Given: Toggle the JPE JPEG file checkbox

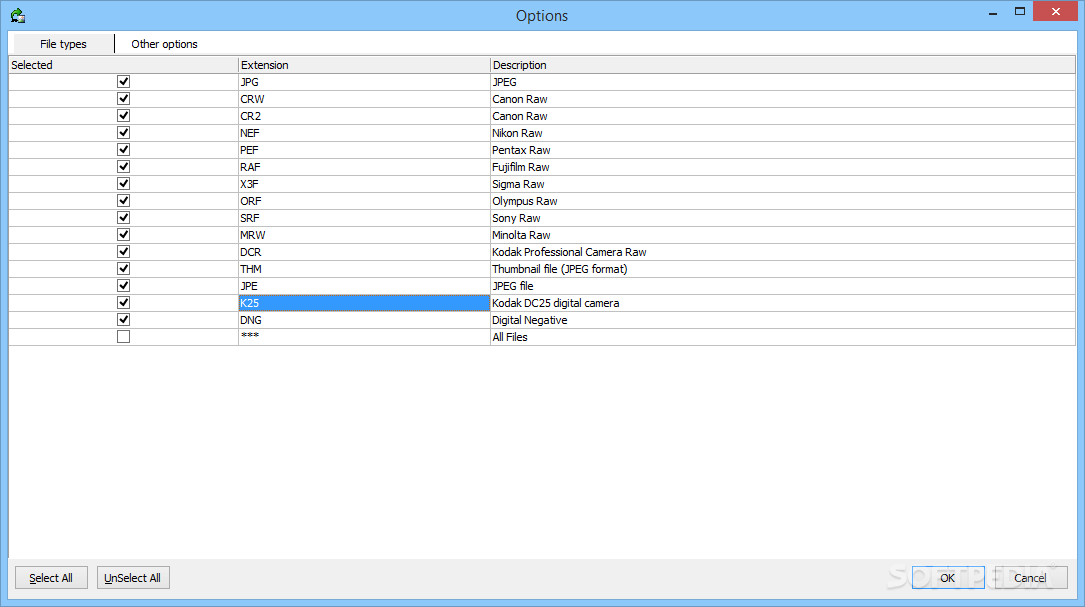Looking at the screenshot, I should (123, 286).
